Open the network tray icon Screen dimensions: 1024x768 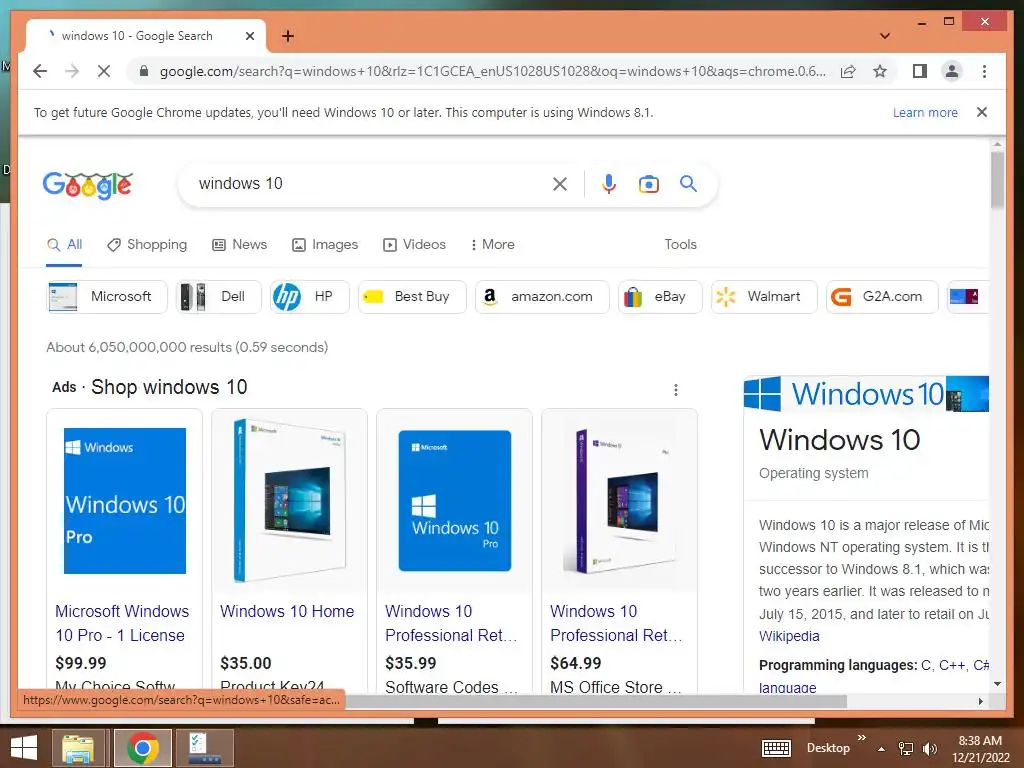pos(906,749)
